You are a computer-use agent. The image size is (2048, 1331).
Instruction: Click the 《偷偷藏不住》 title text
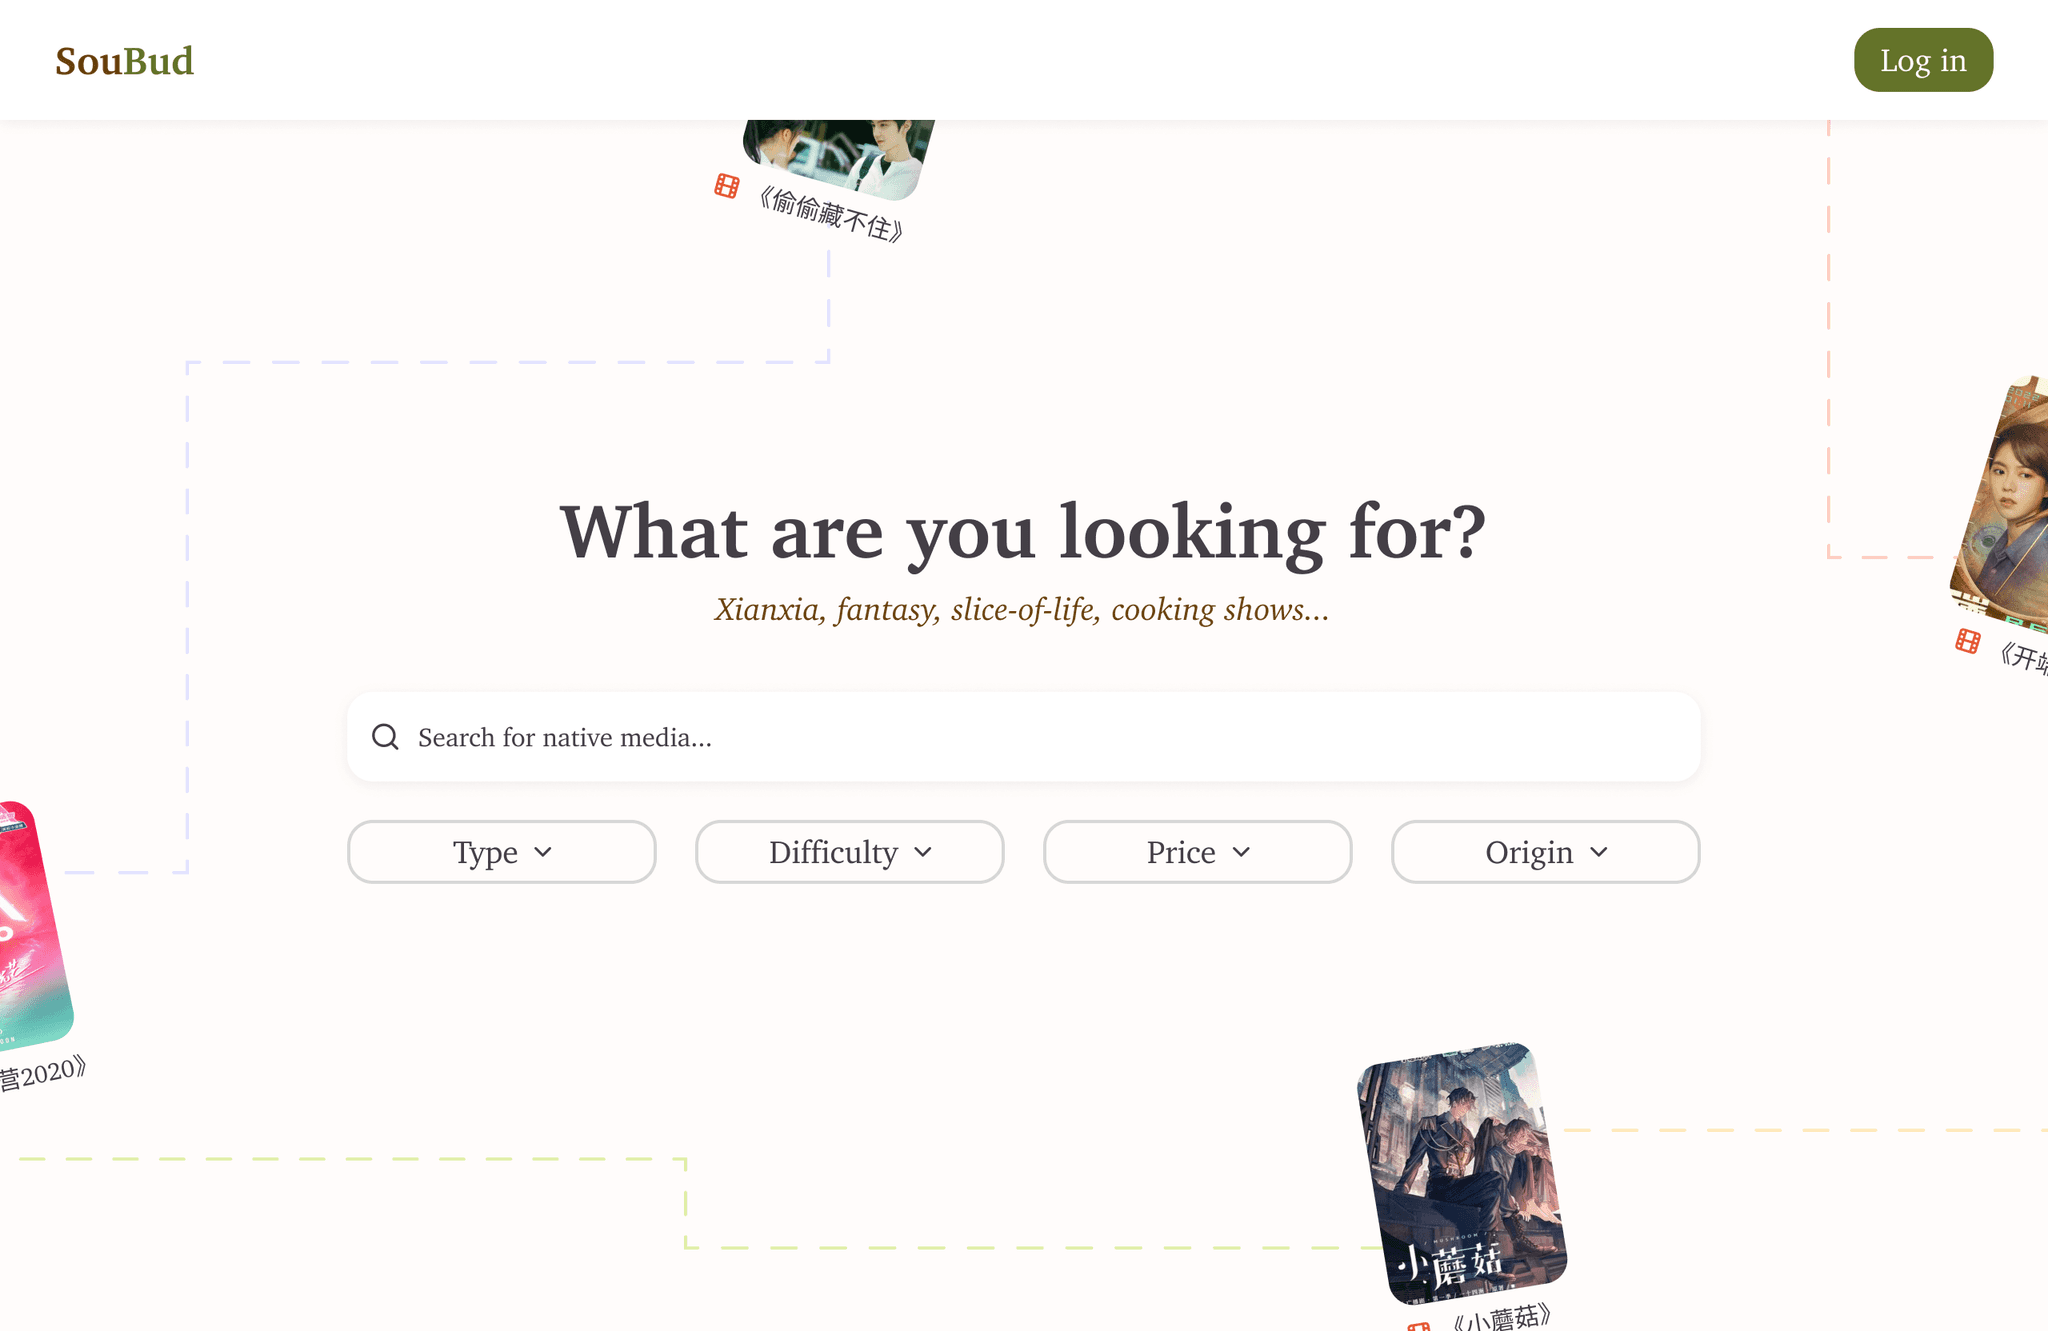coord(830,216)
